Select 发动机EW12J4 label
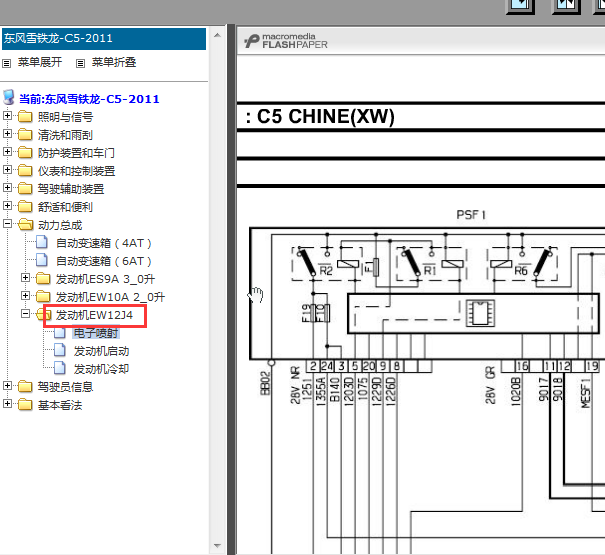Image resolution: width=605 pixels, height=555 pixels. 95,315
